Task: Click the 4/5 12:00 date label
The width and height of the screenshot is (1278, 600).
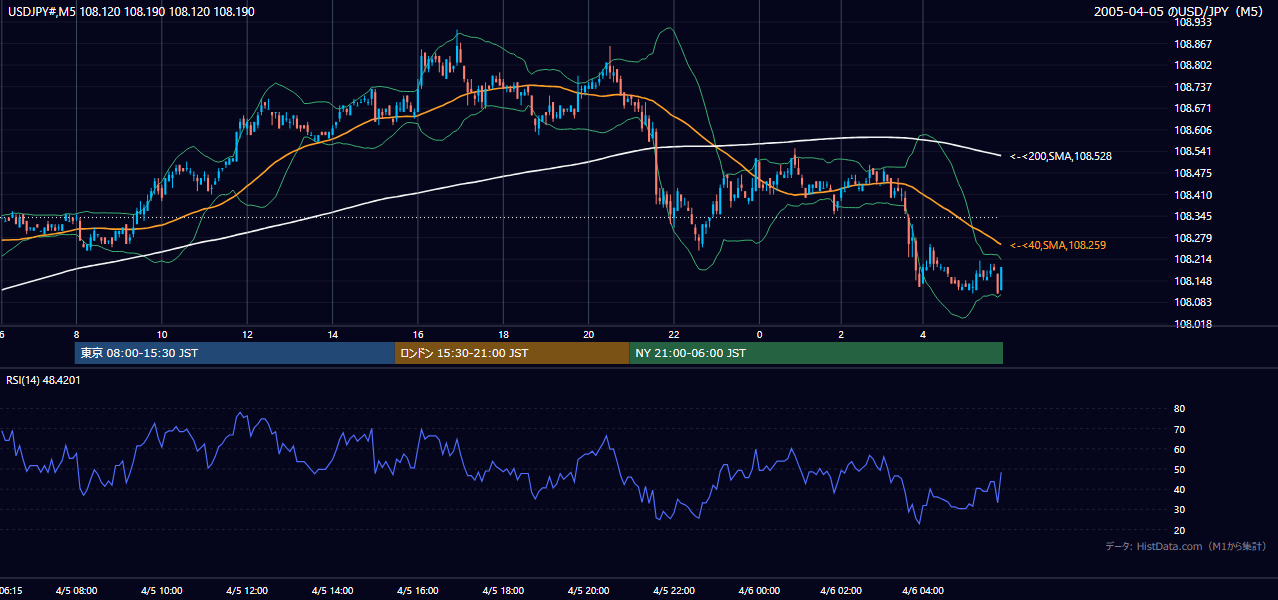Action: (247, 591)
